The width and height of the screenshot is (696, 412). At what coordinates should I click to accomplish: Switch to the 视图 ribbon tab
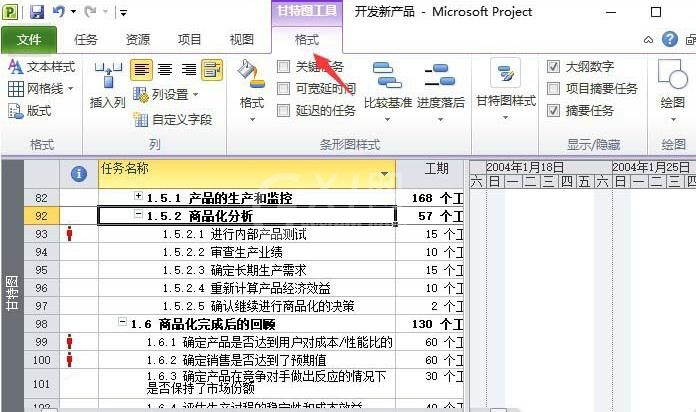pos(241,40)
